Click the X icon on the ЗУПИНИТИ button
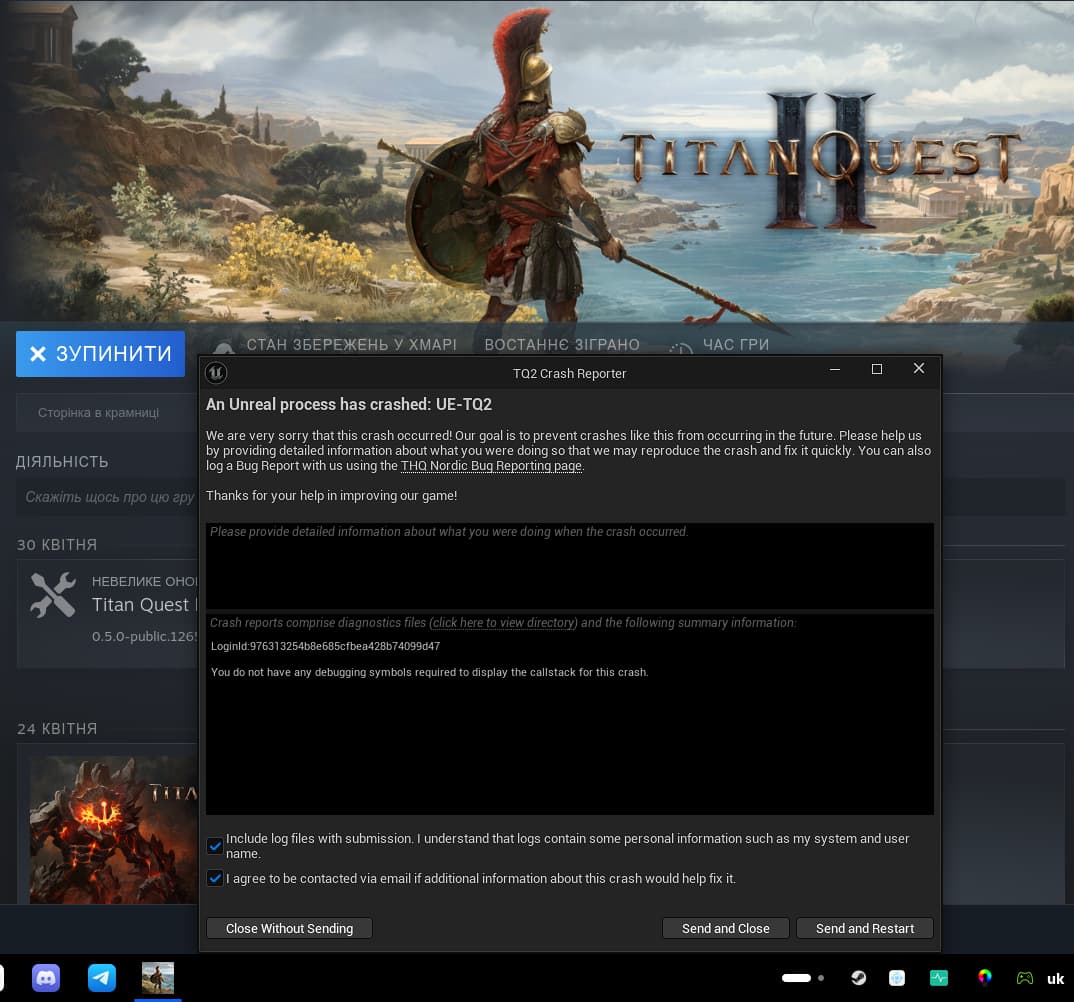1074x1002 pixels. tap(38, 353)
